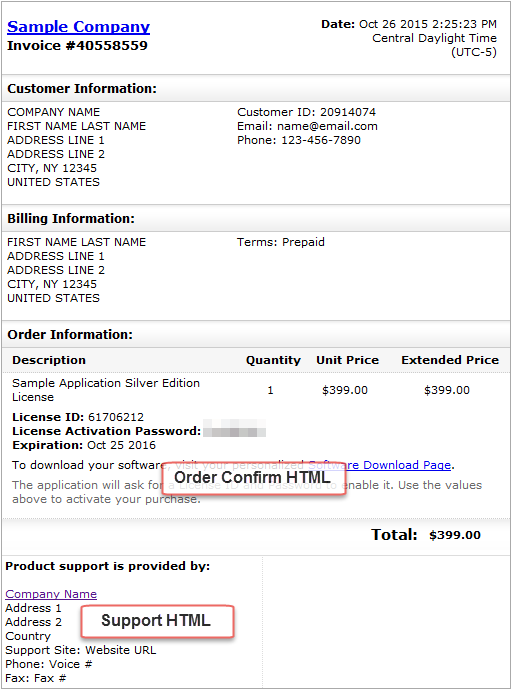The image size is (512, 690).
Task: Click the Description column header
Action: coord(49,360)
